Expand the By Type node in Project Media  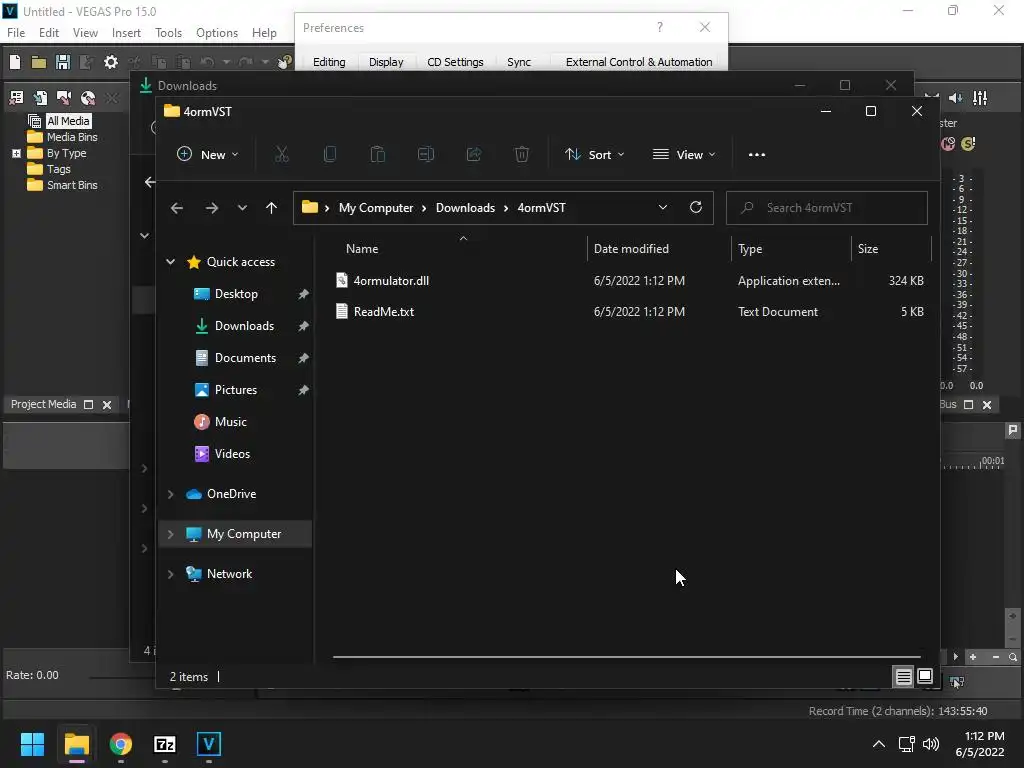click(16, 153)
